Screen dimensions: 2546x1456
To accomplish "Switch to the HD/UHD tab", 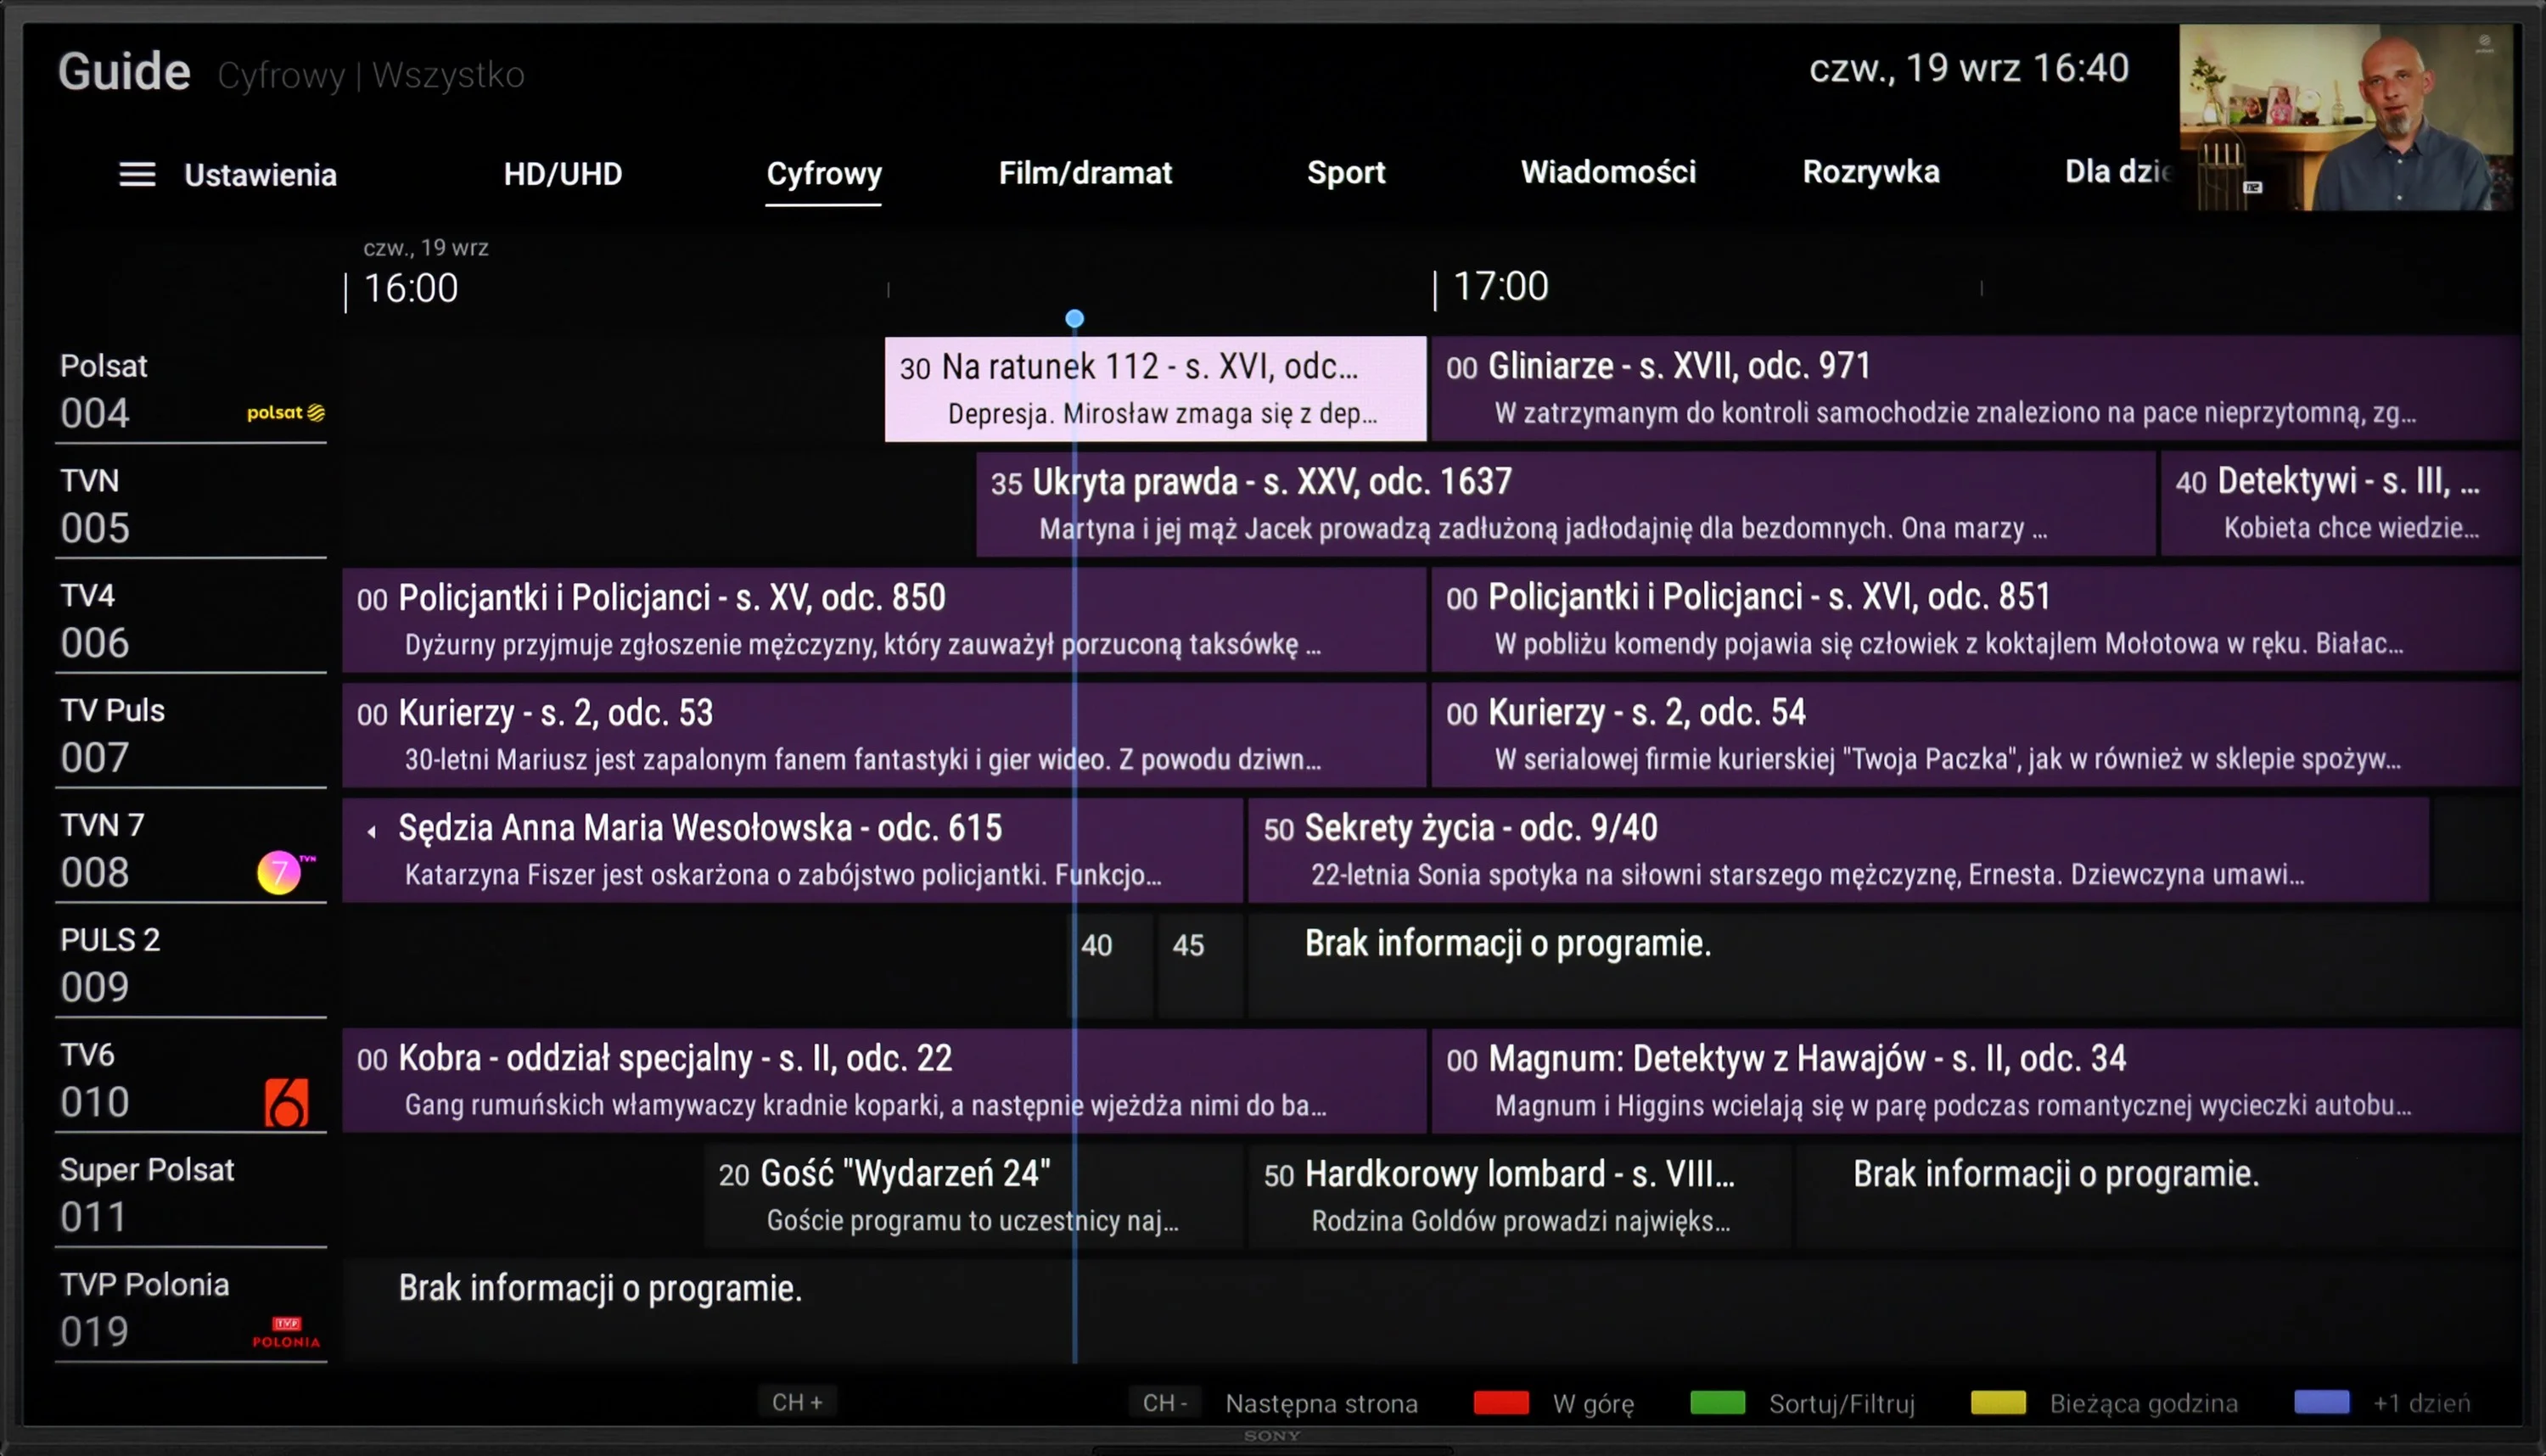I will pos(563,174).
